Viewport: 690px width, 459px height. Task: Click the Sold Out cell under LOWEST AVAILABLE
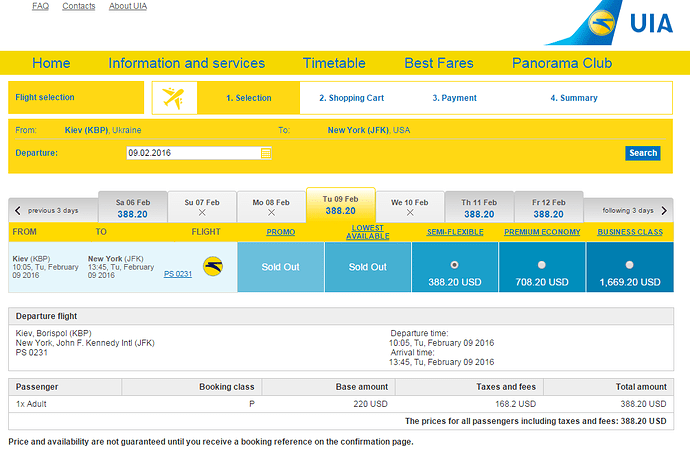tap(368, 267)
